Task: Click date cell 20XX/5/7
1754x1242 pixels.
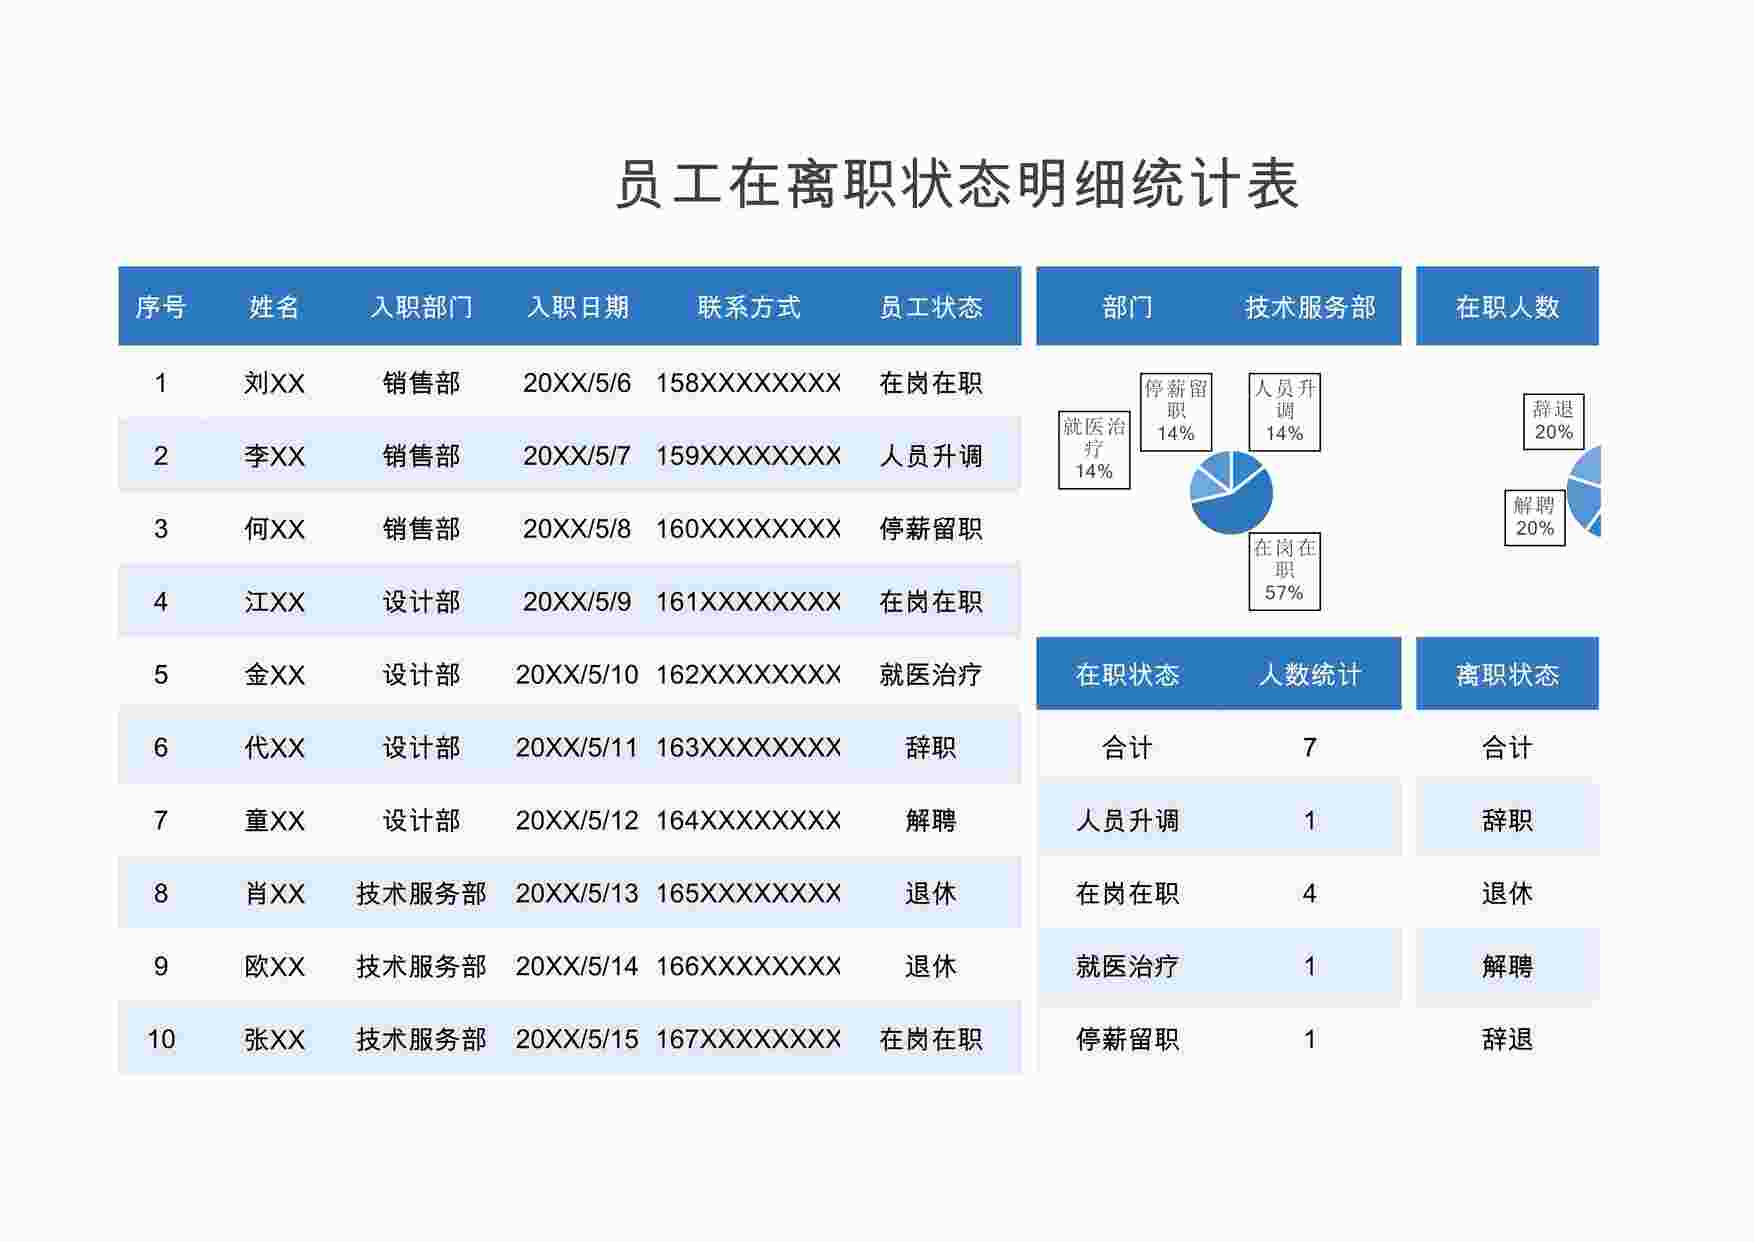Action: [577, 456]
